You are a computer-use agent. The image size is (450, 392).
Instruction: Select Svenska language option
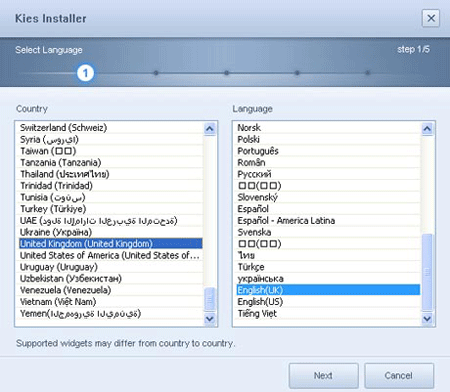click(328, 232)
